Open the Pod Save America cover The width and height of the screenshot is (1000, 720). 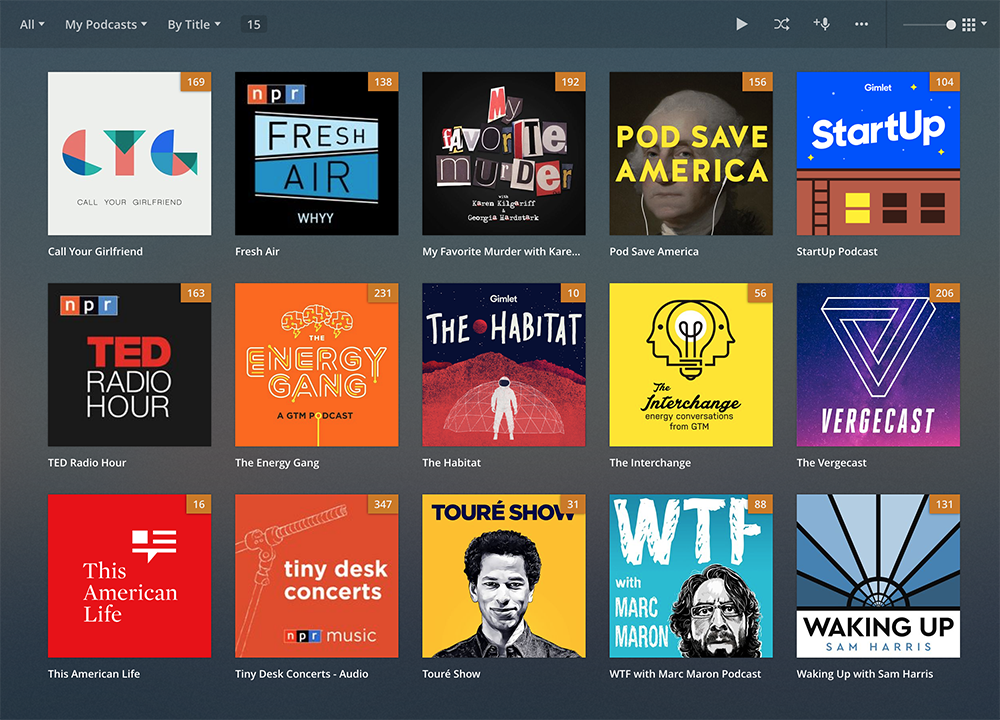click(690, 154)
